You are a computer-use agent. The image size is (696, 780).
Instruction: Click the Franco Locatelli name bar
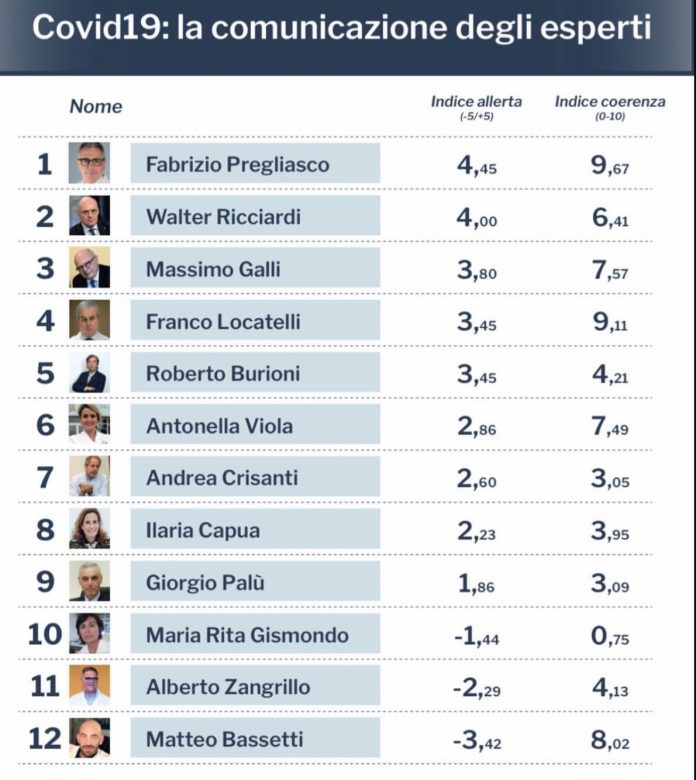[255, 320]
